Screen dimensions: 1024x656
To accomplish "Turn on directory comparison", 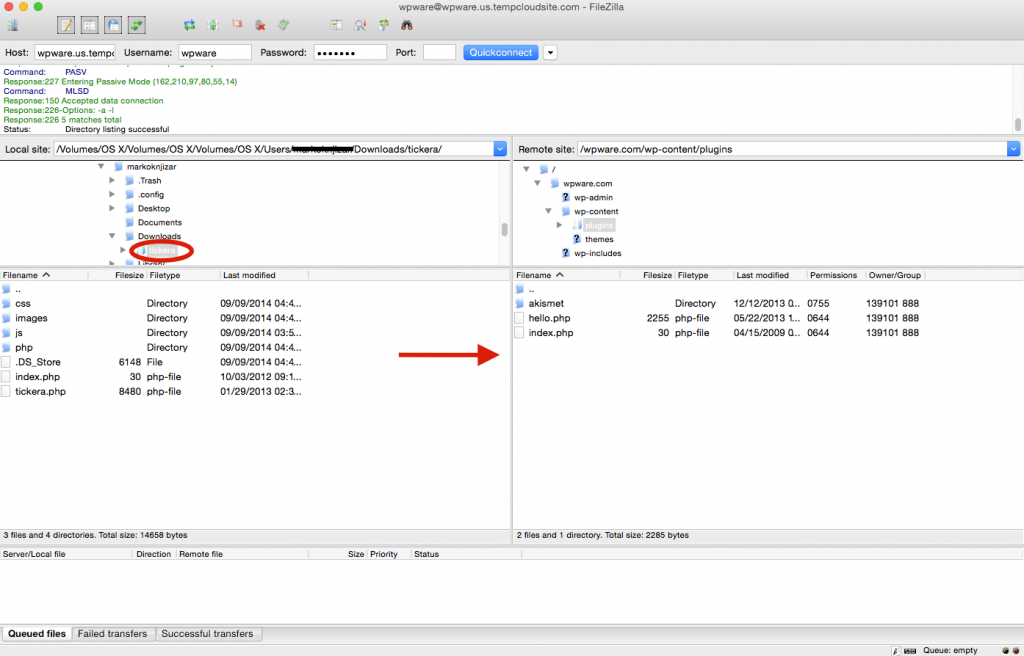I will point(360,25).
